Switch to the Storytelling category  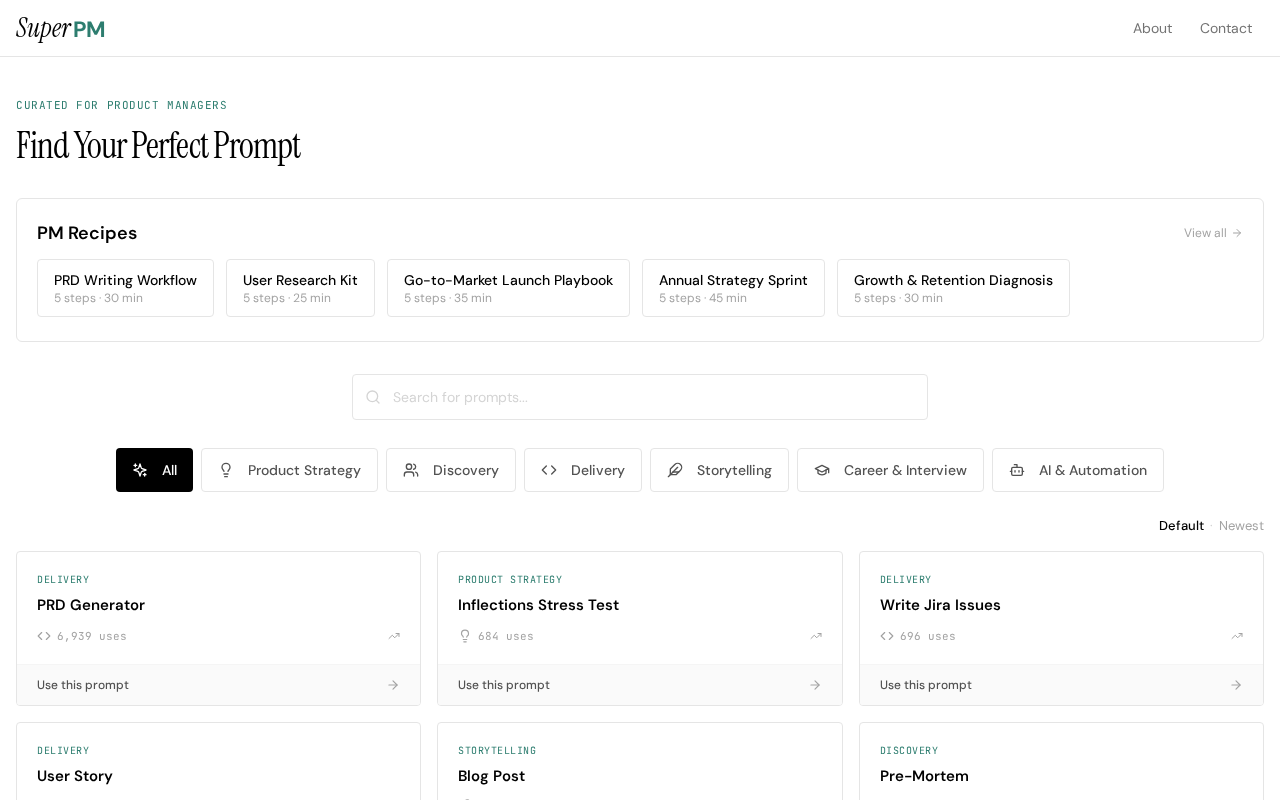(x=719, y=470)
